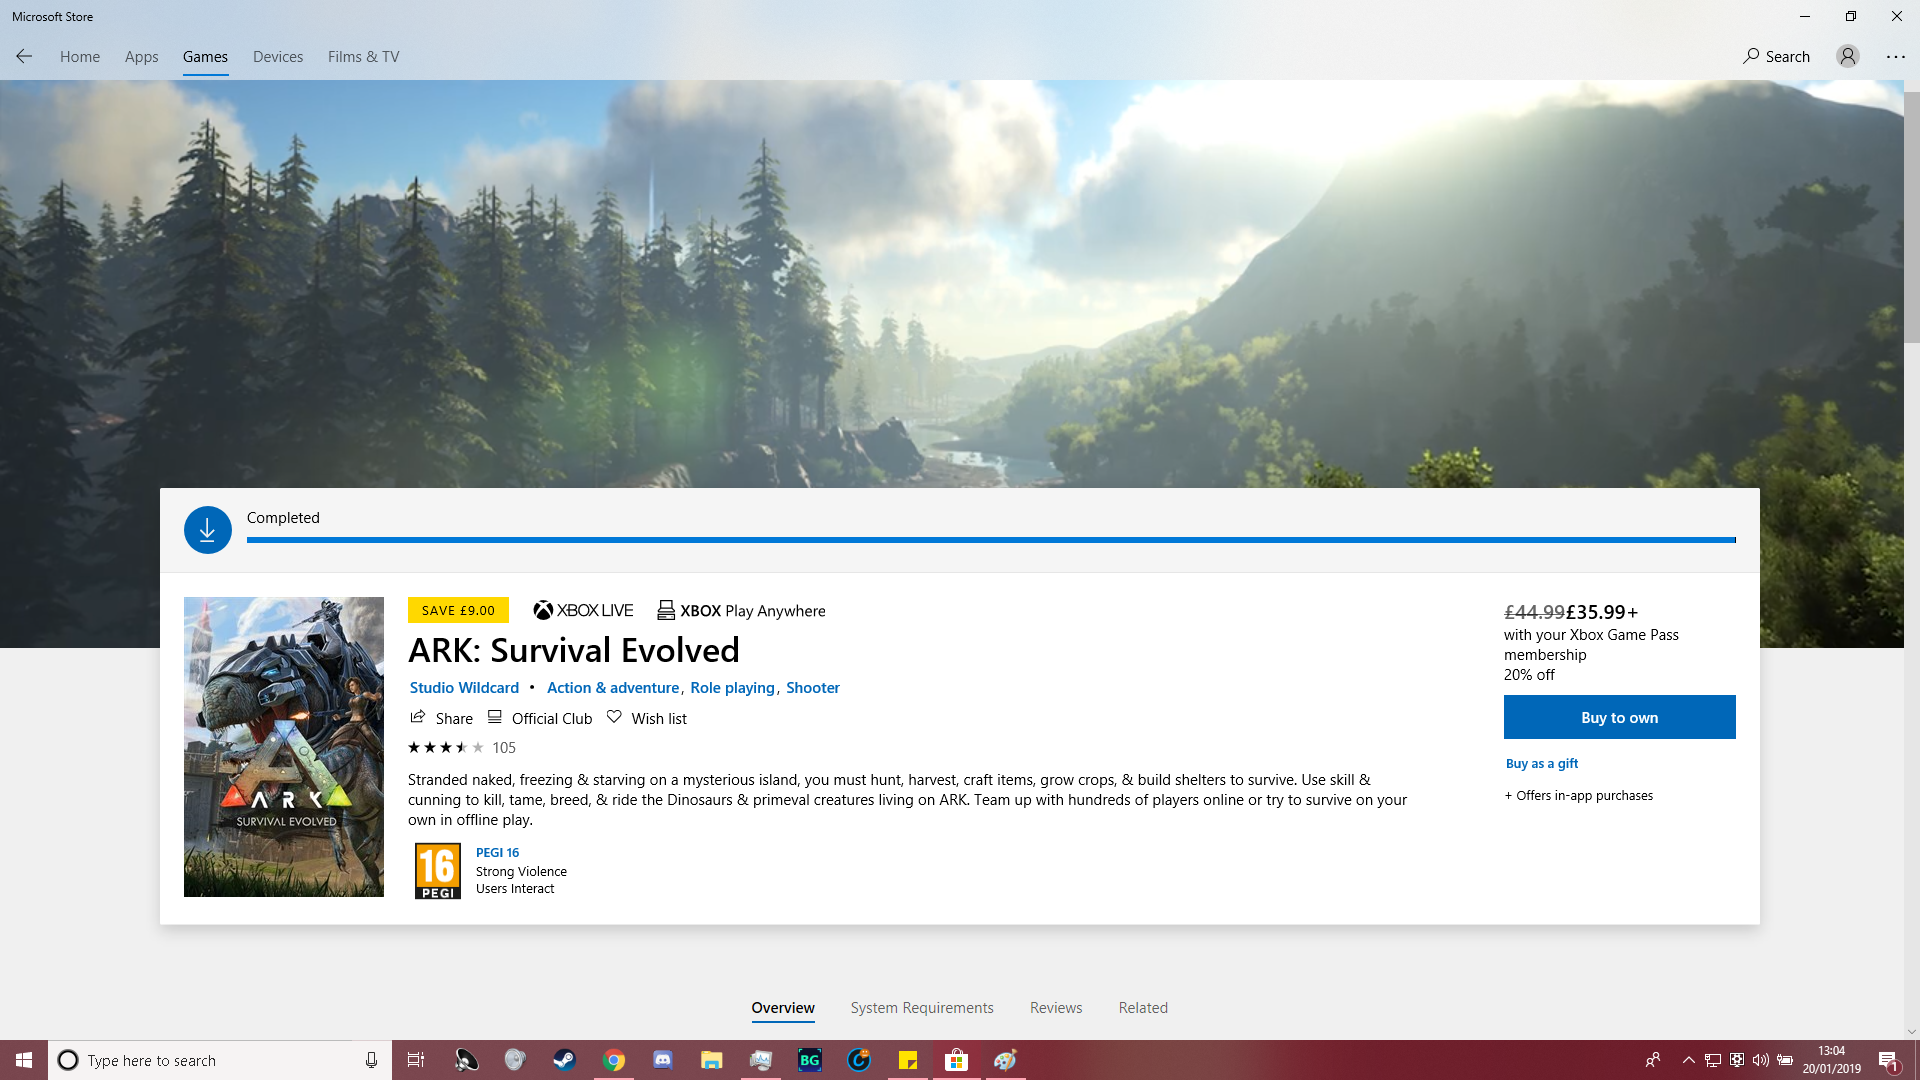1920x1080 pixels.
Task: Click the Share icon
Action: pos(418,717)
